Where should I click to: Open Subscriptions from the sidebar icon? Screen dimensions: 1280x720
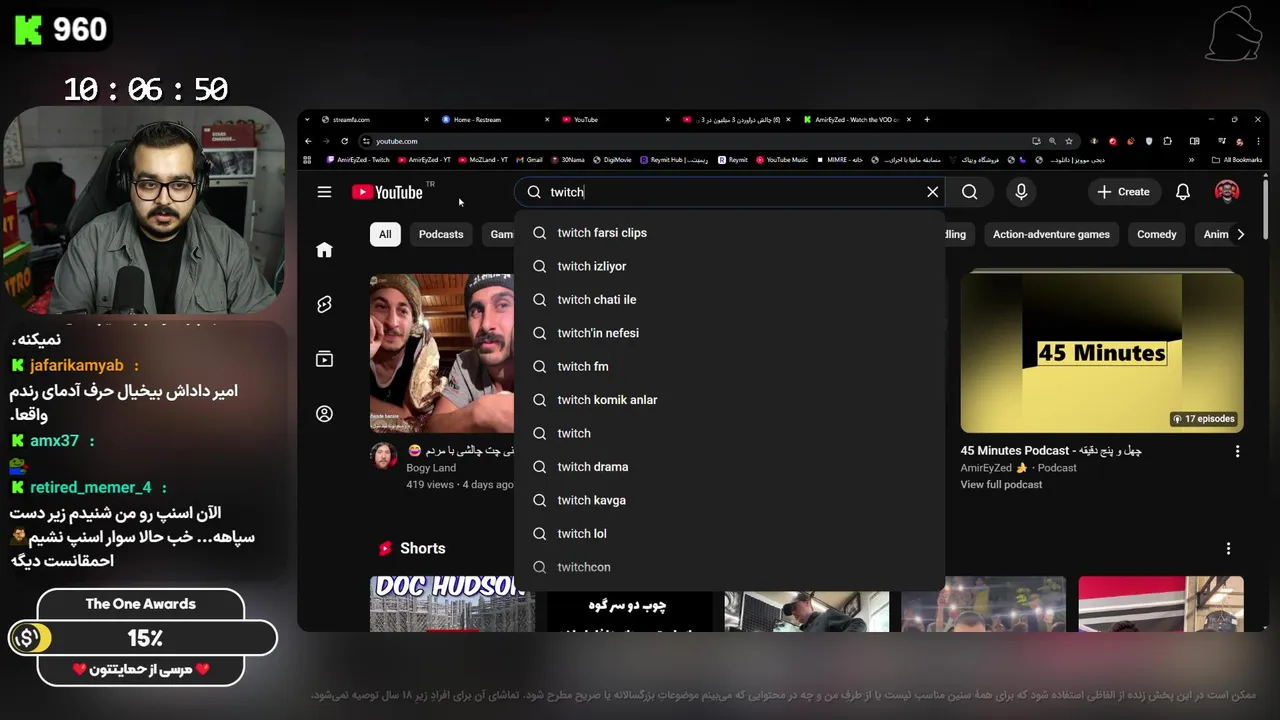pyautogui.click(x=324, y=359)
